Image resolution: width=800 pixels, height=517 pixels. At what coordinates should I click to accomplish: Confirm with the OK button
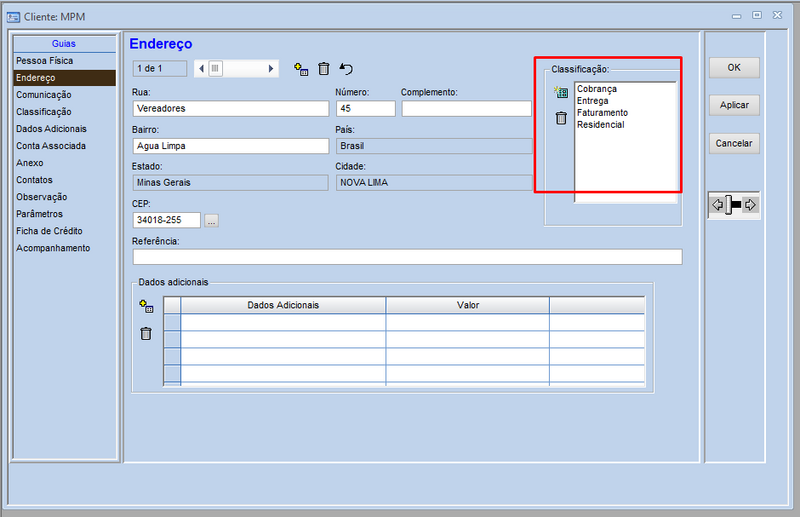(x=734, y=67)
